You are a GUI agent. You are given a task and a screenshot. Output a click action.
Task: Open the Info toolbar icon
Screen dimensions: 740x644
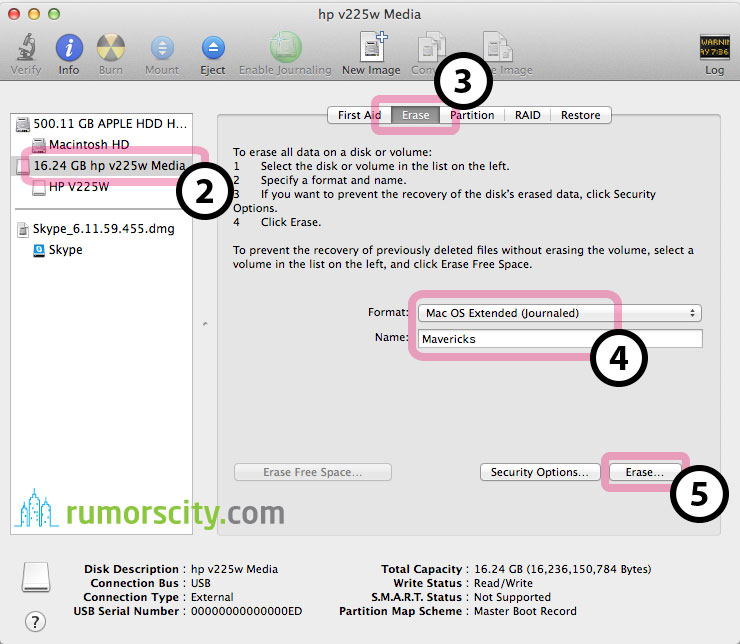point(69,48)
